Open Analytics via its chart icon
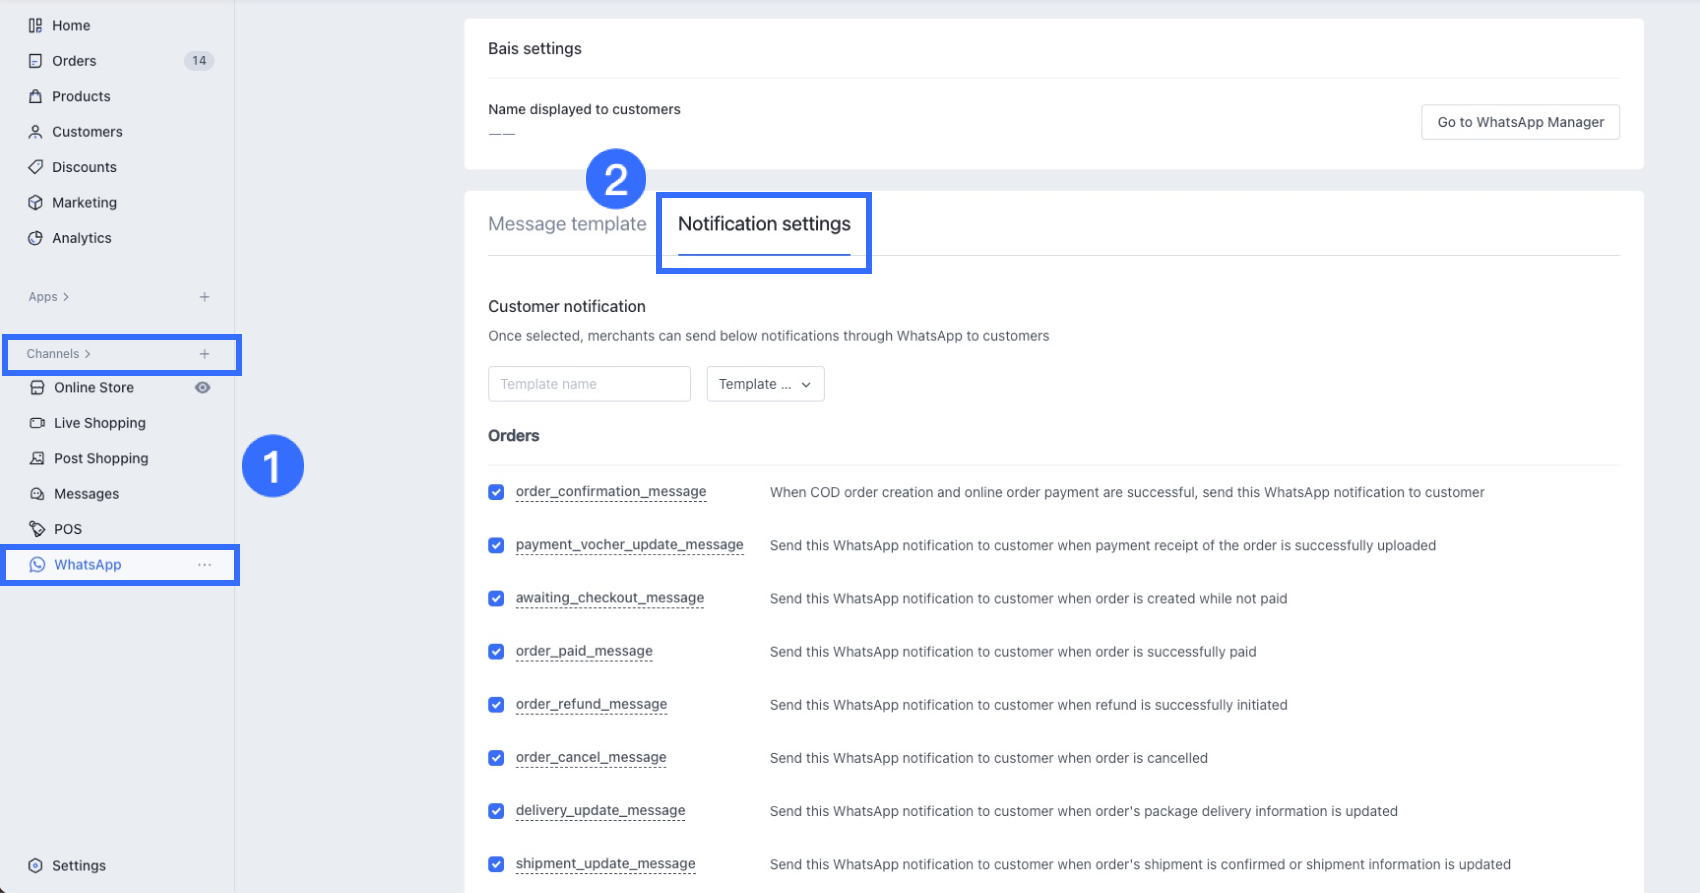This screenshot has width=1700, height=893. tap(35, 238)
